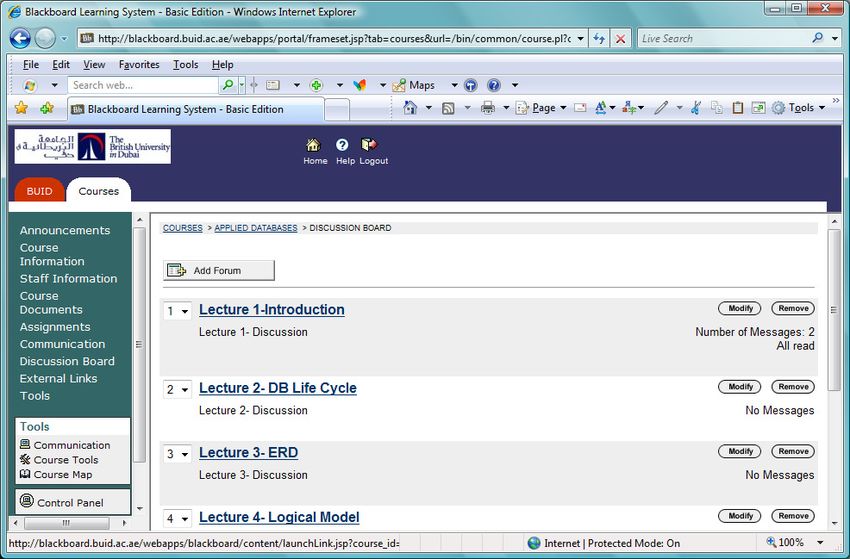Screen dimensions: 850x559
Task: Click the zoom level magnifier in status bar
Action: [x=771, y=542]
